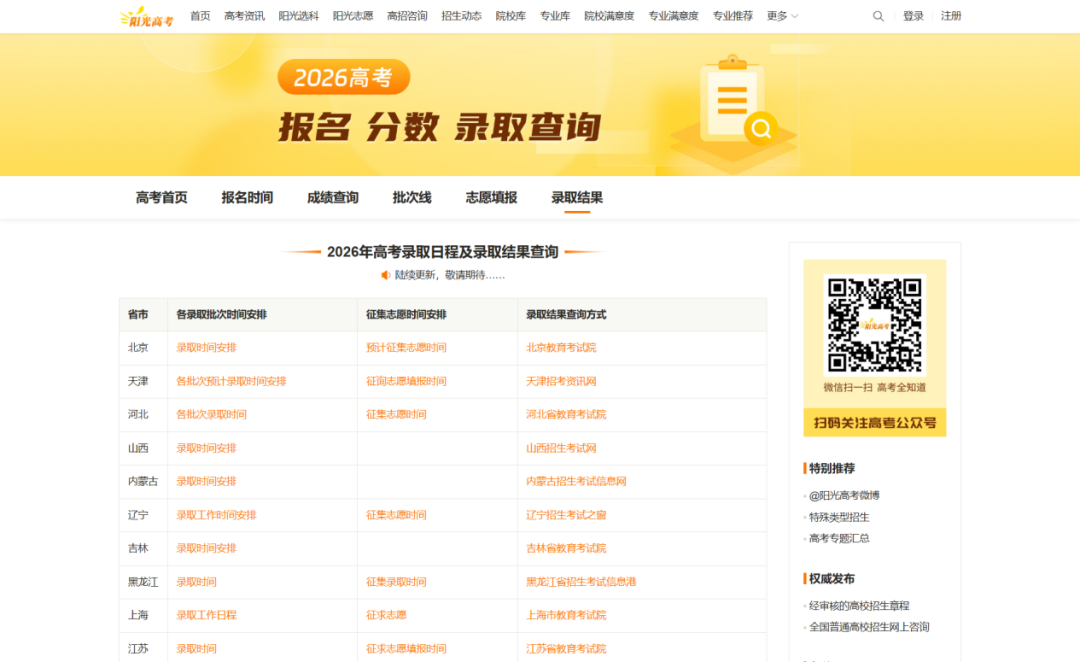Visit 江苏省教育考试院 link
Image resolution: width=1080 pixels, height=662 pixels.
point(566,649)
